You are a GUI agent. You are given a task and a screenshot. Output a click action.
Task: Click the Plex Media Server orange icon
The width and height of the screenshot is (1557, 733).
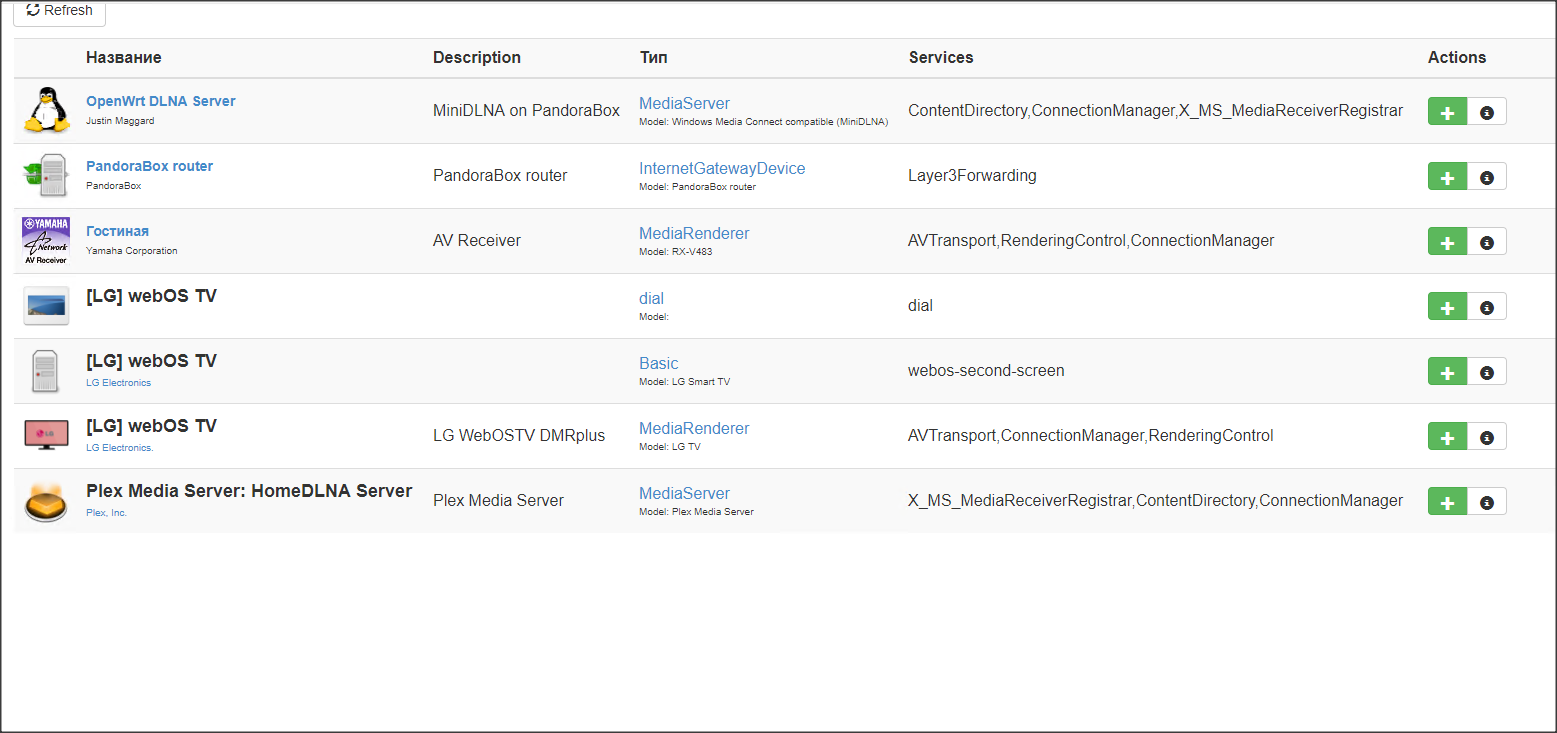tap(45, 501)
